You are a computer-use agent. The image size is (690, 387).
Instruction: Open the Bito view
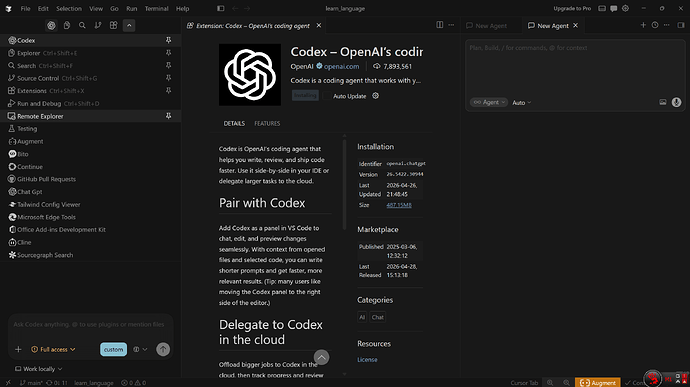90,154
